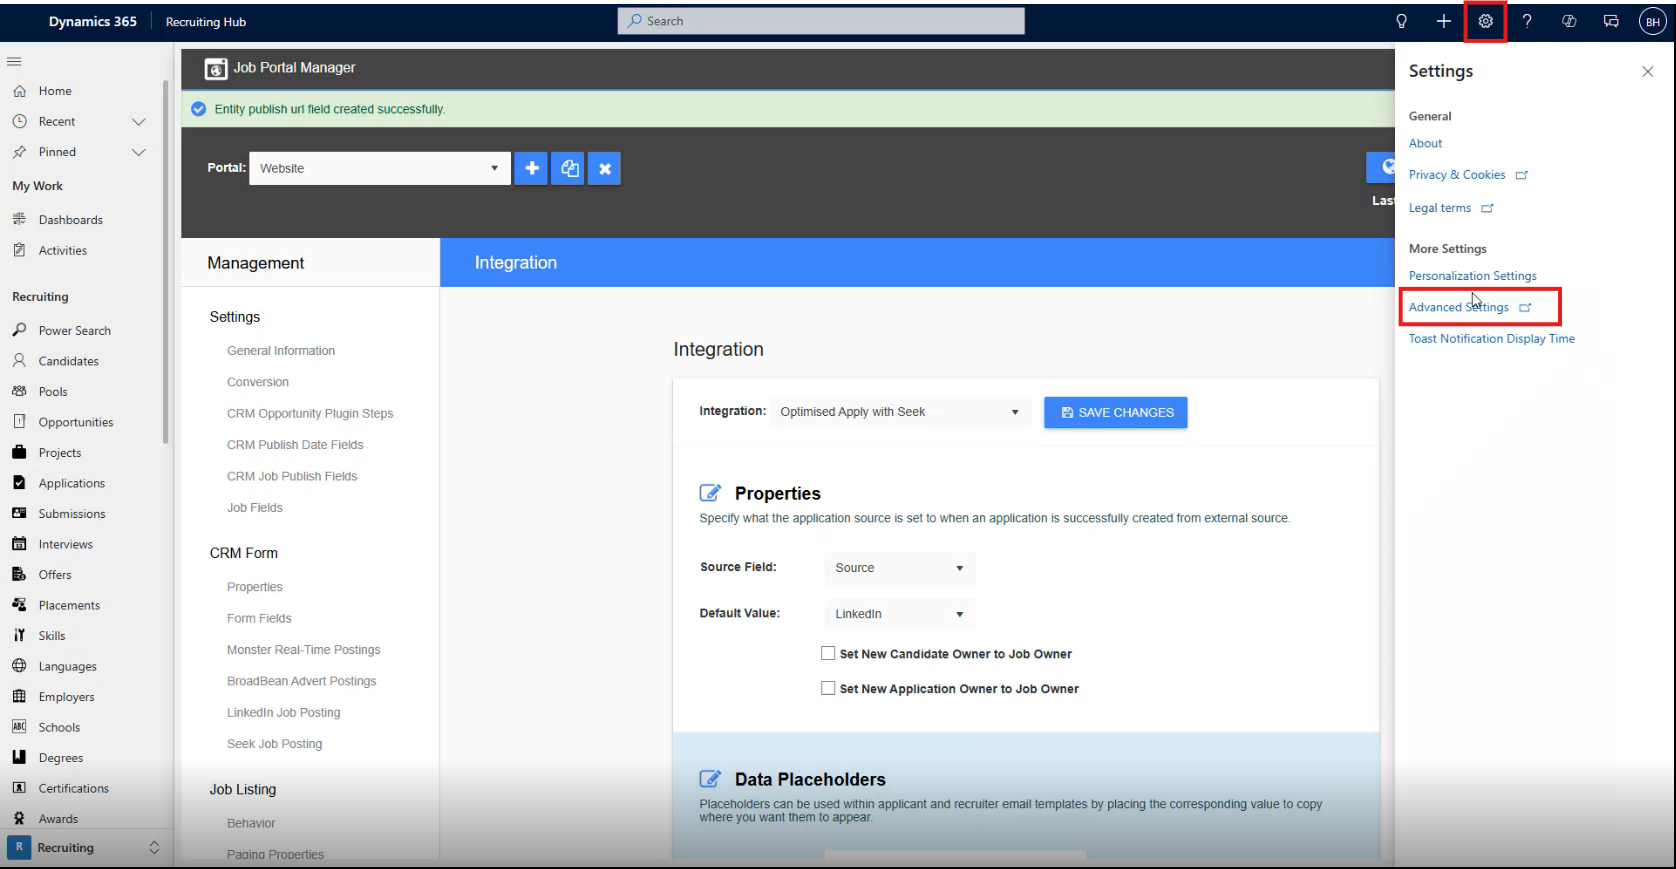Viewport: 1676px width, 869px height.
Task: Open the Copilot icon in top bar
Action: 1569,21
